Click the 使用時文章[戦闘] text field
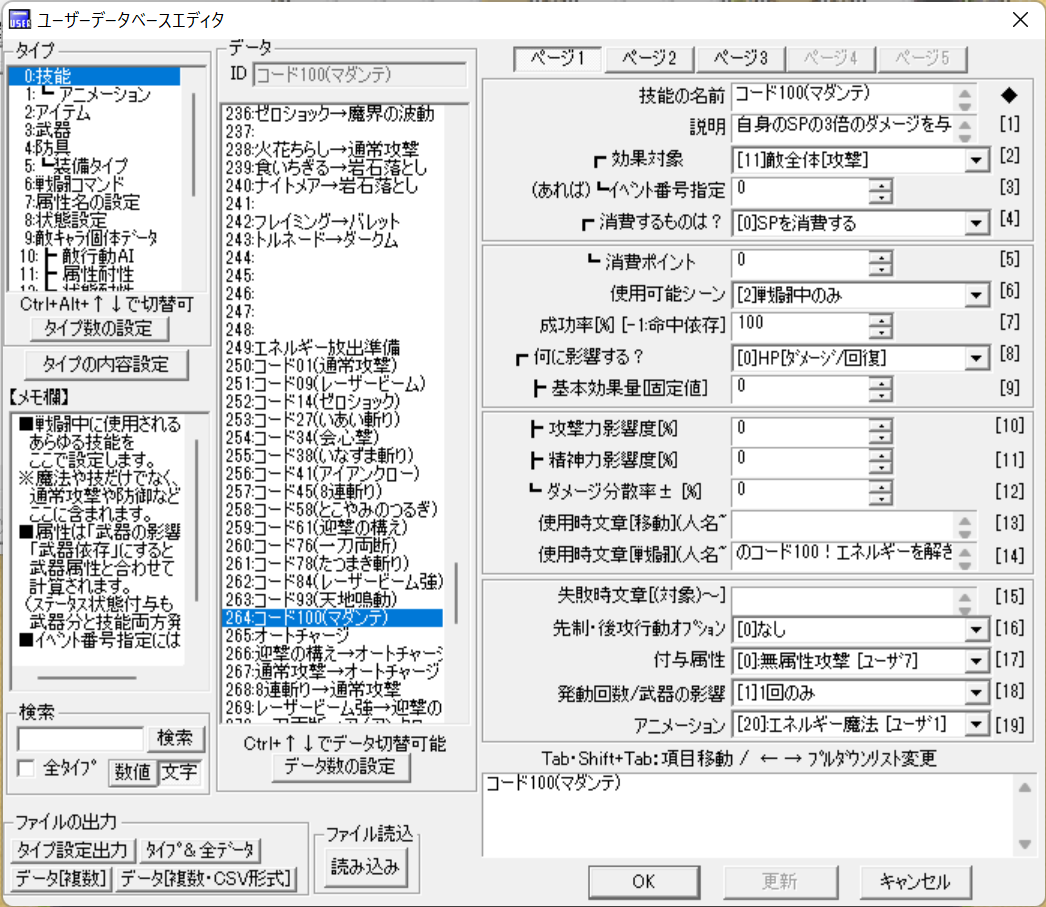Screen dimensions: 1046x907 point(843,554)
